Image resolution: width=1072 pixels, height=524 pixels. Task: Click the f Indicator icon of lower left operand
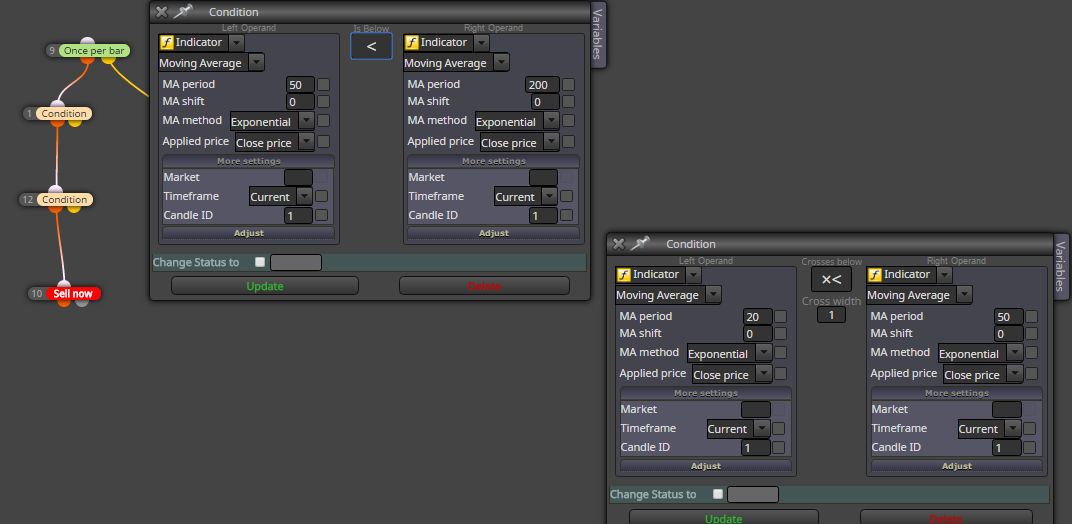pos(624,274)
